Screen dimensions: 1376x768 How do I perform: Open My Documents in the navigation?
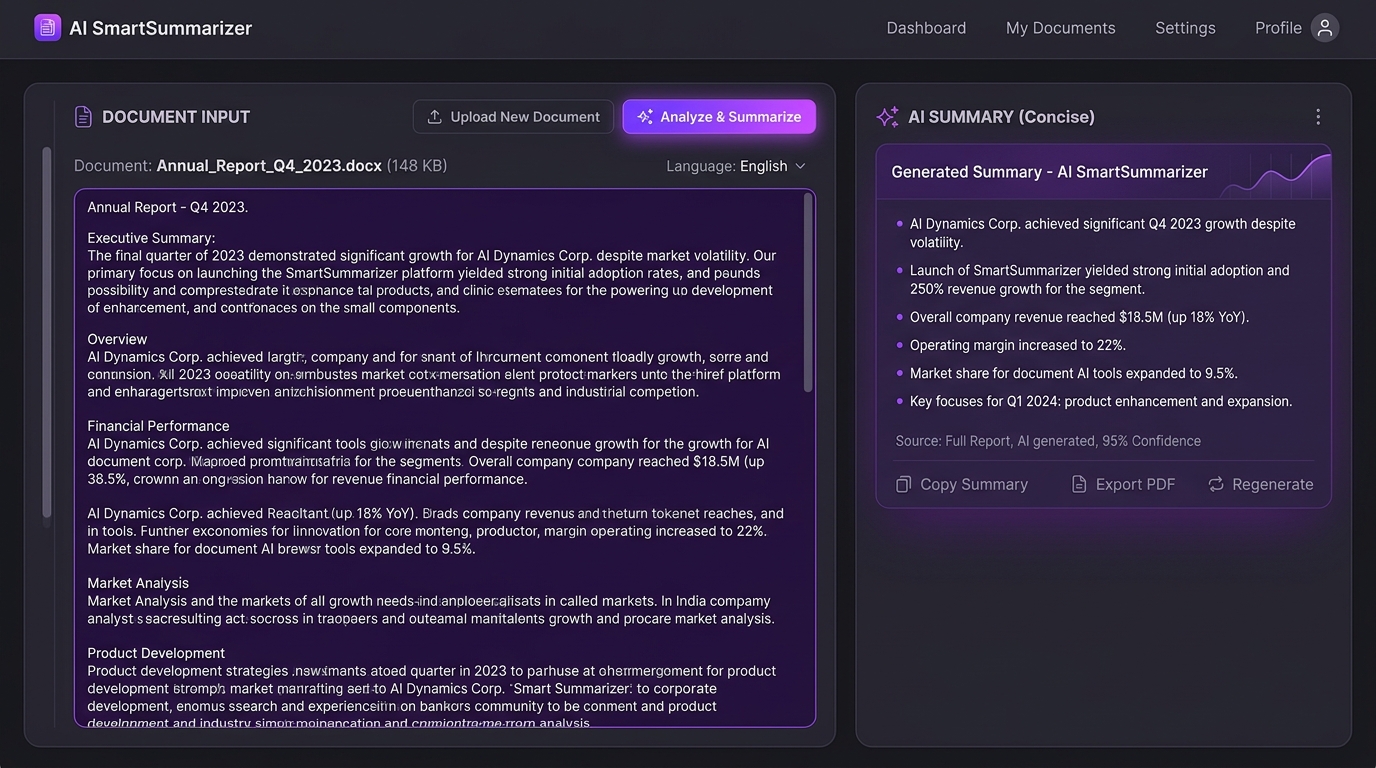(x=1060, y=28)
